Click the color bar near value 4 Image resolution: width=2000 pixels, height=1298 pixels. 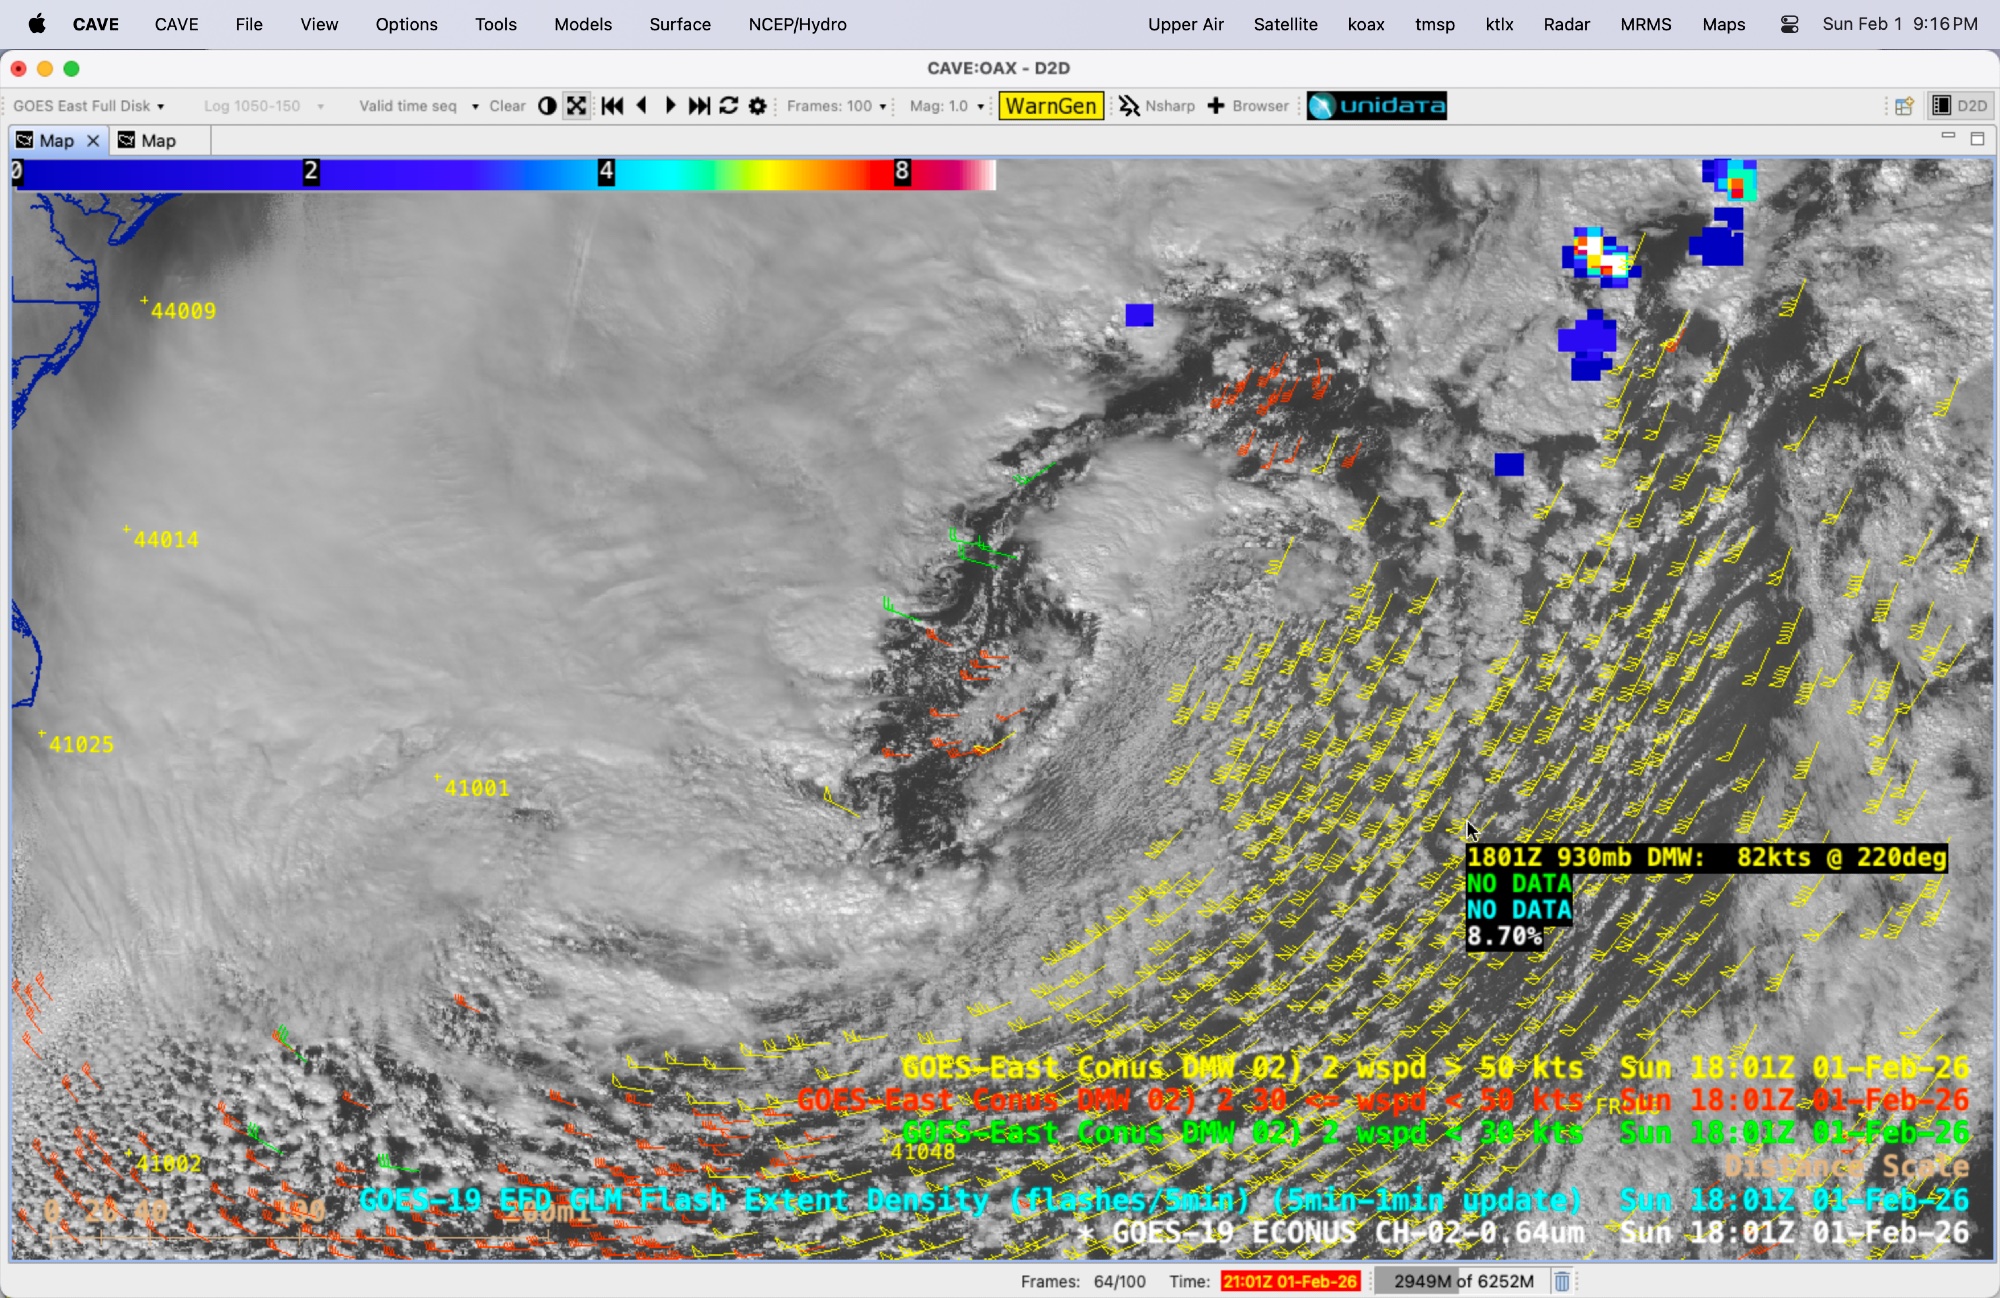pyautogui.click(x=606, y=174)
